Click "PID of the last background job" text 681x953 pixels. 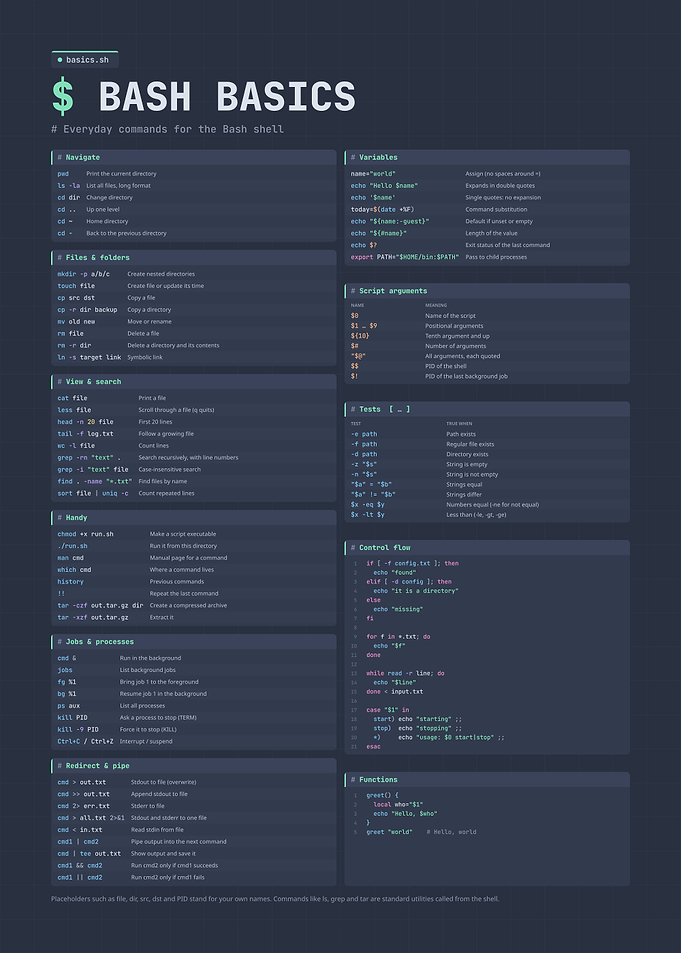(466, 376)
